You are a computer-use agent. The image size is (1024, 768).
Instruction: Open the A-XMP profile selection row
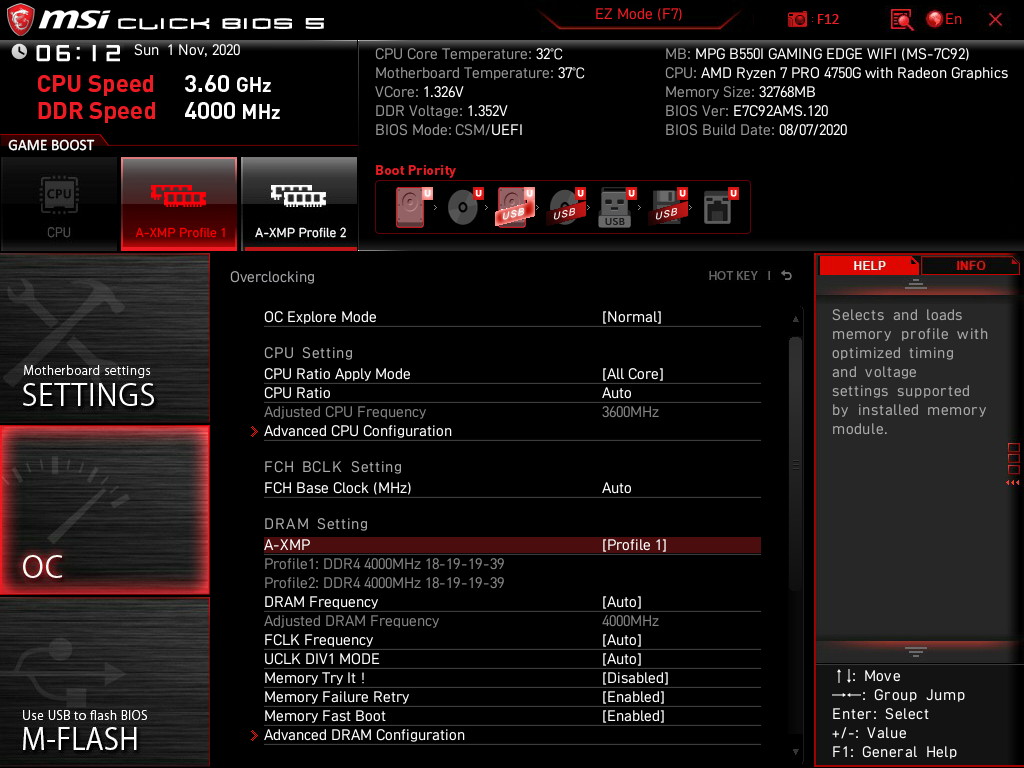(x=512, y=545)
